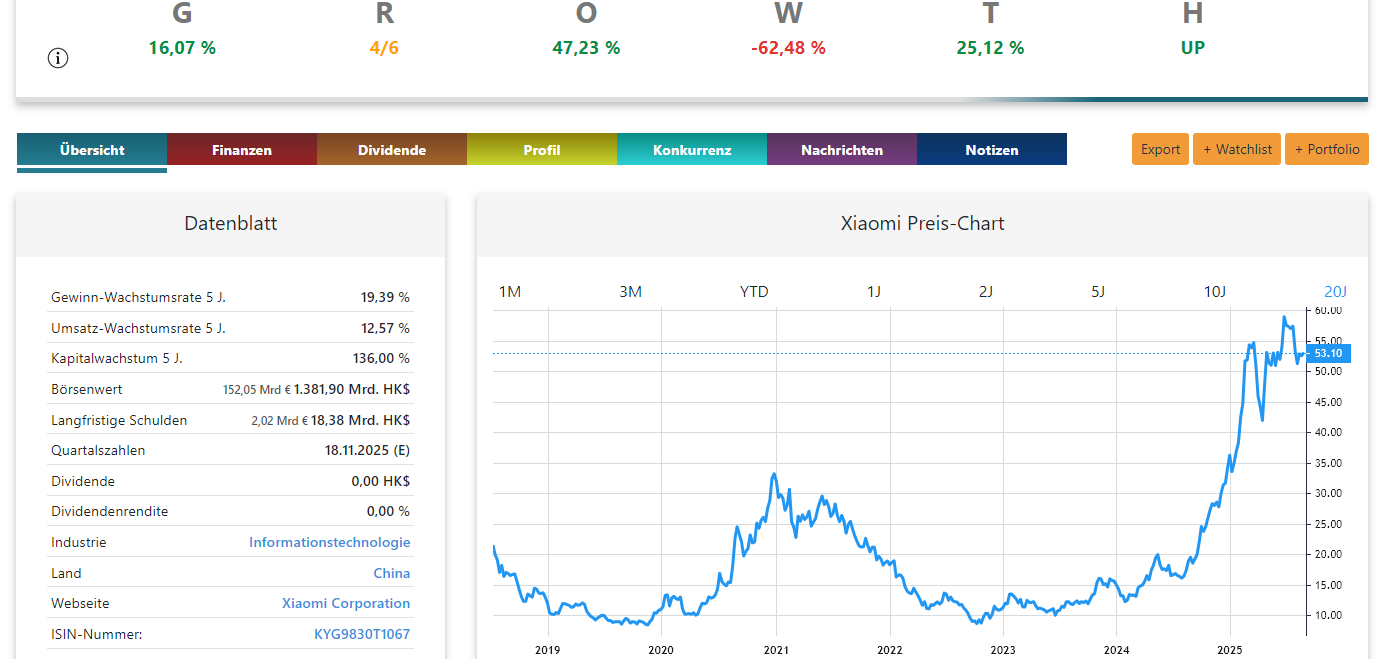Click the info circle icon
This screenshot has height=659, width=1383.
[x=58, y=58]
